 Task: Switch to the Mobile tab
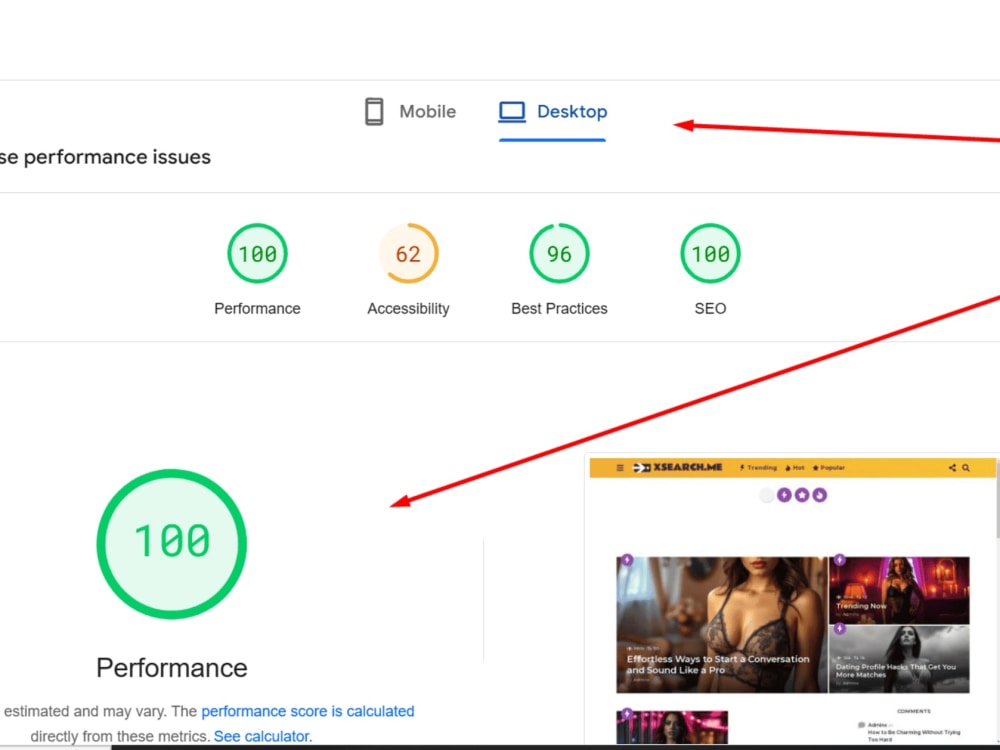410,112
